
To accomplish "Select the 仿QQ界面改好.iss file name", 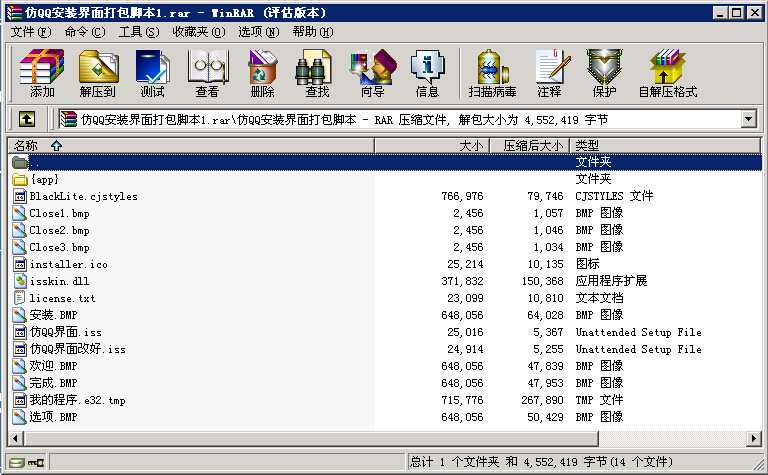I will click(x=77, y=349).
